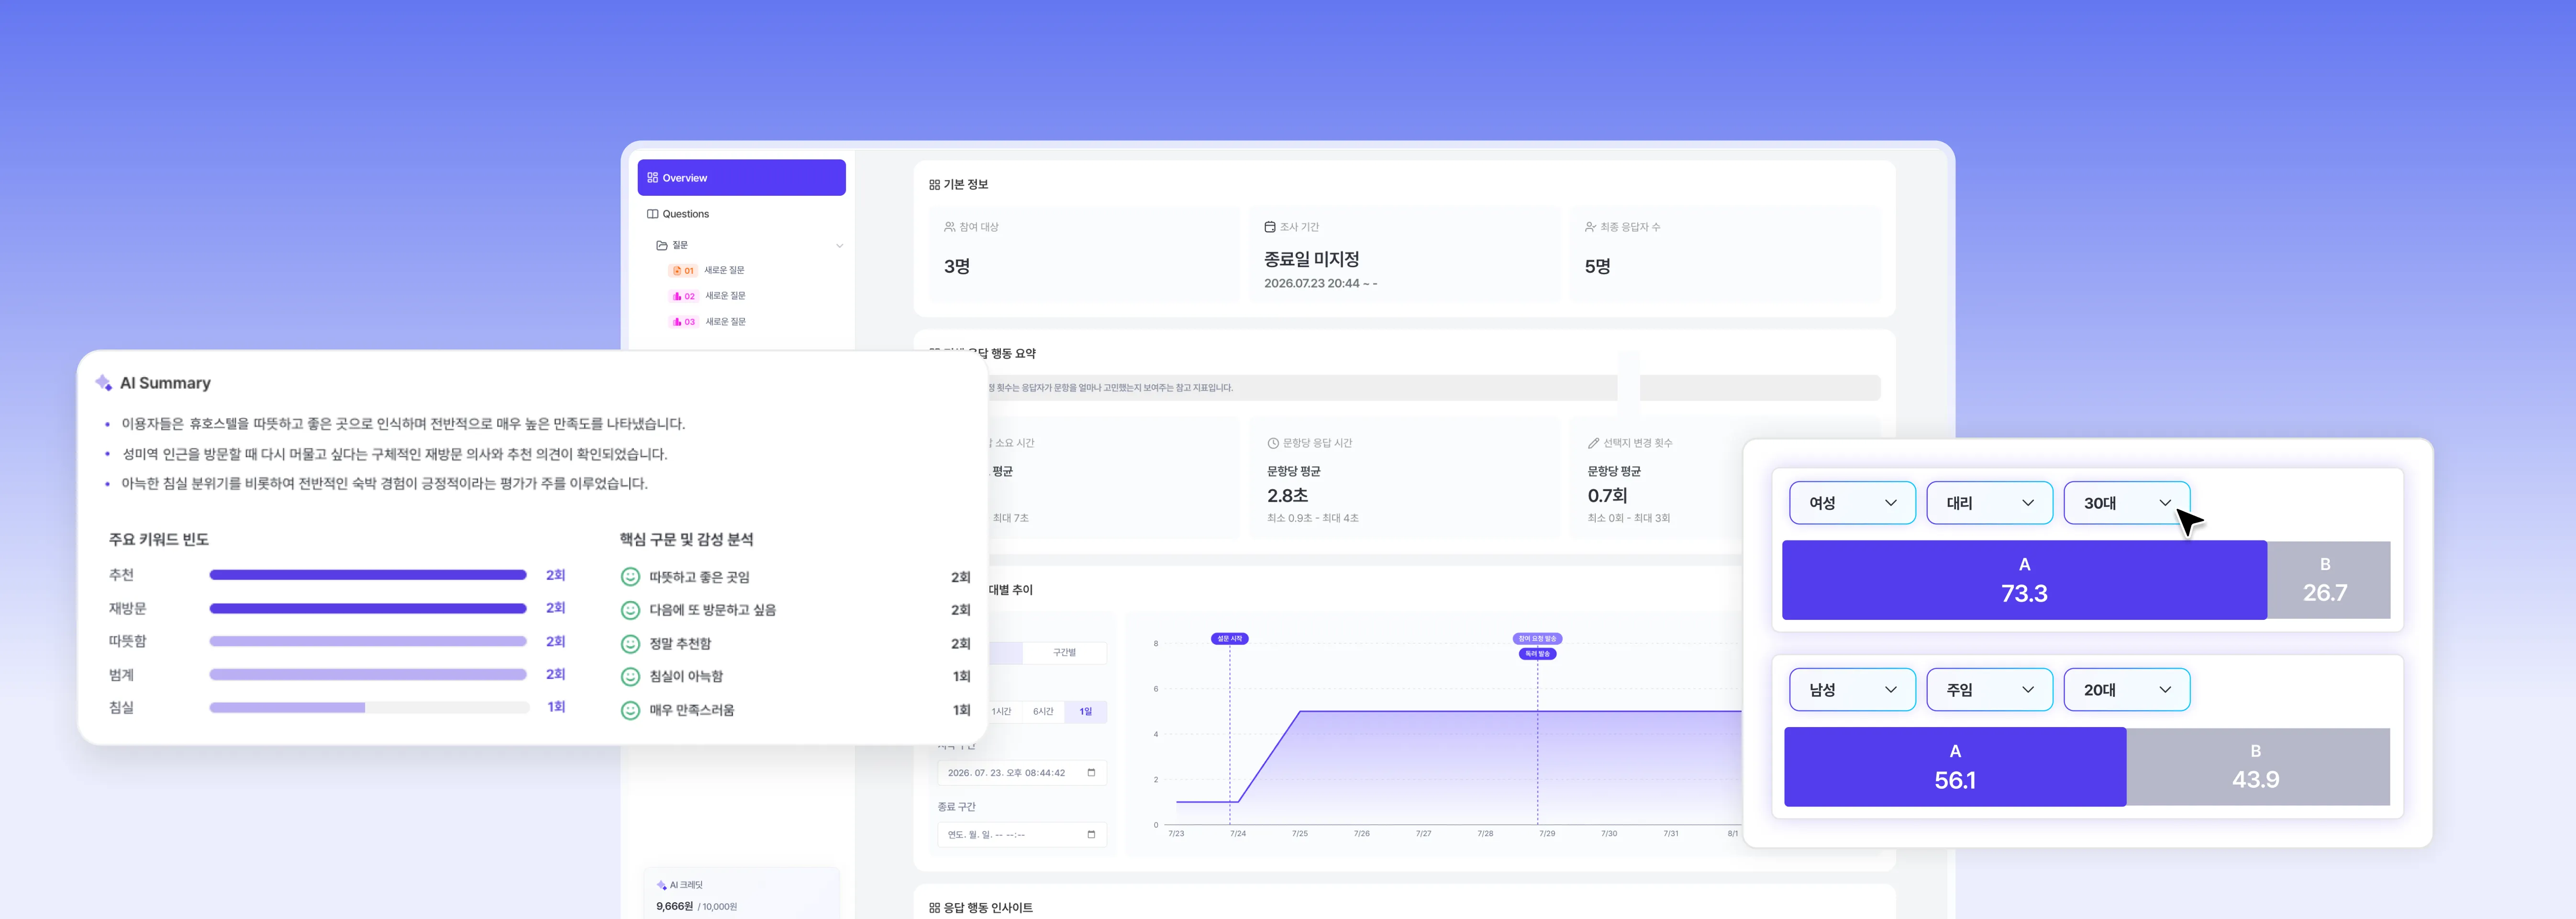Open the calendar picker for the start date
This screenshot has width=2576, height=919.
(x=1091, y=773)
